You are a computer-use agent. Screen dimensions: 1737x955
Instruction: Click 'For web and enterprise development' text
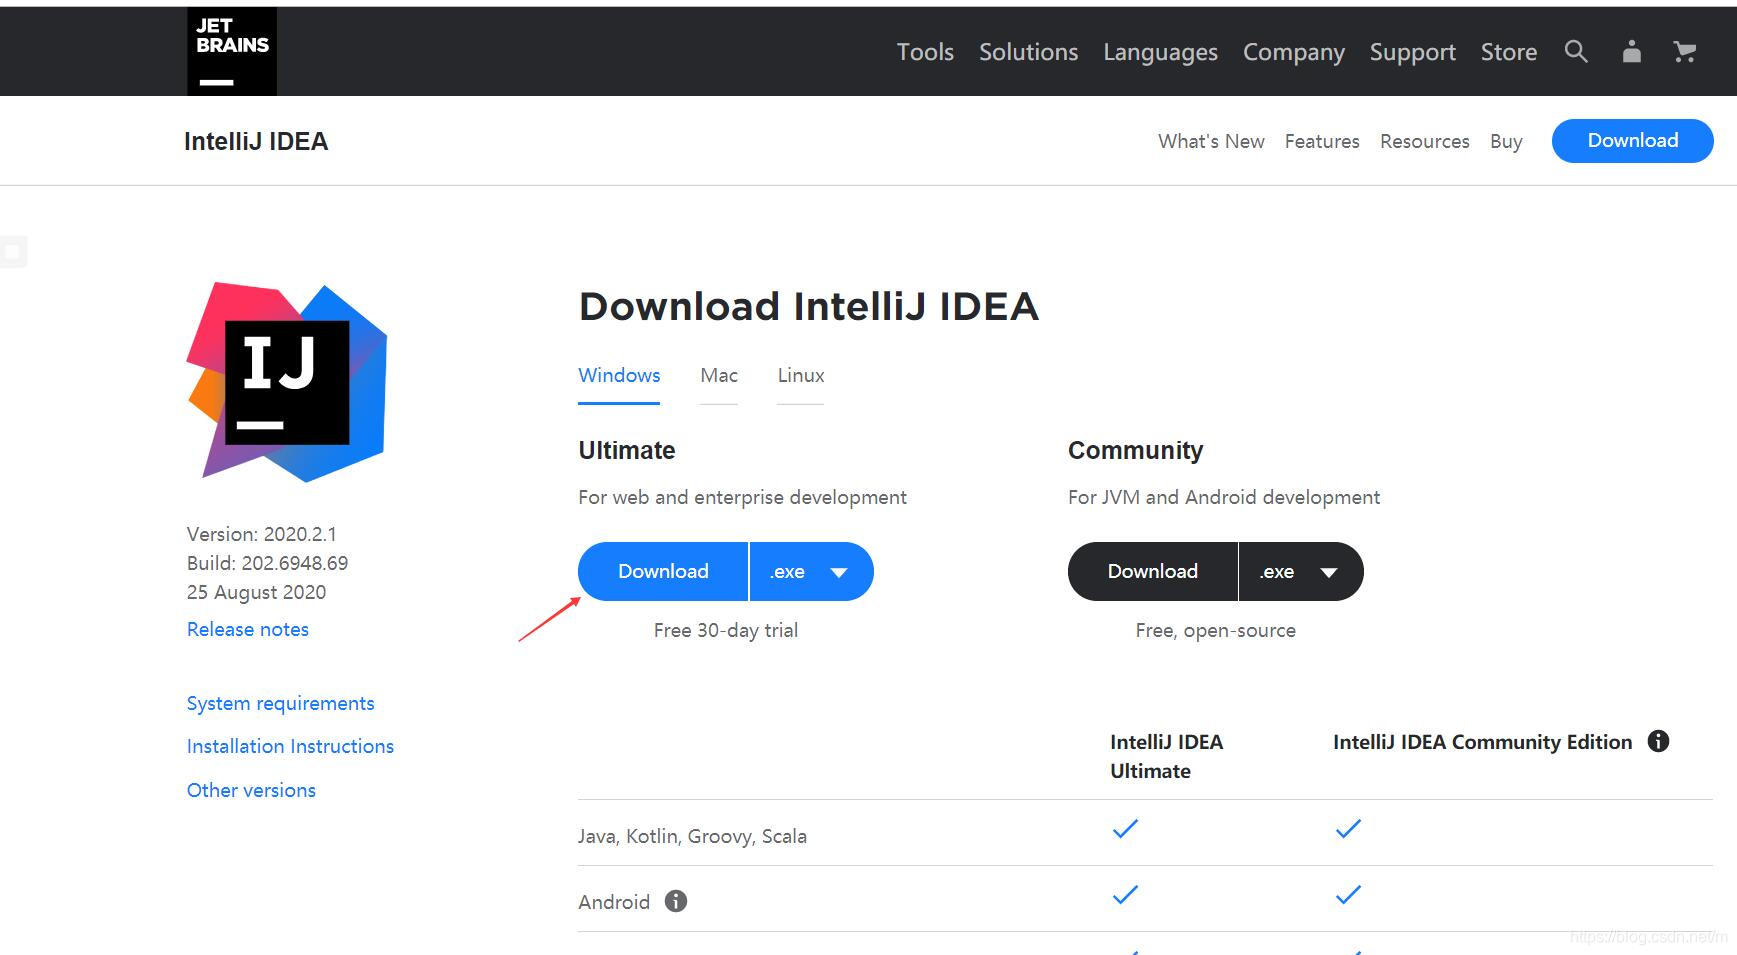(x=743, y=497)
